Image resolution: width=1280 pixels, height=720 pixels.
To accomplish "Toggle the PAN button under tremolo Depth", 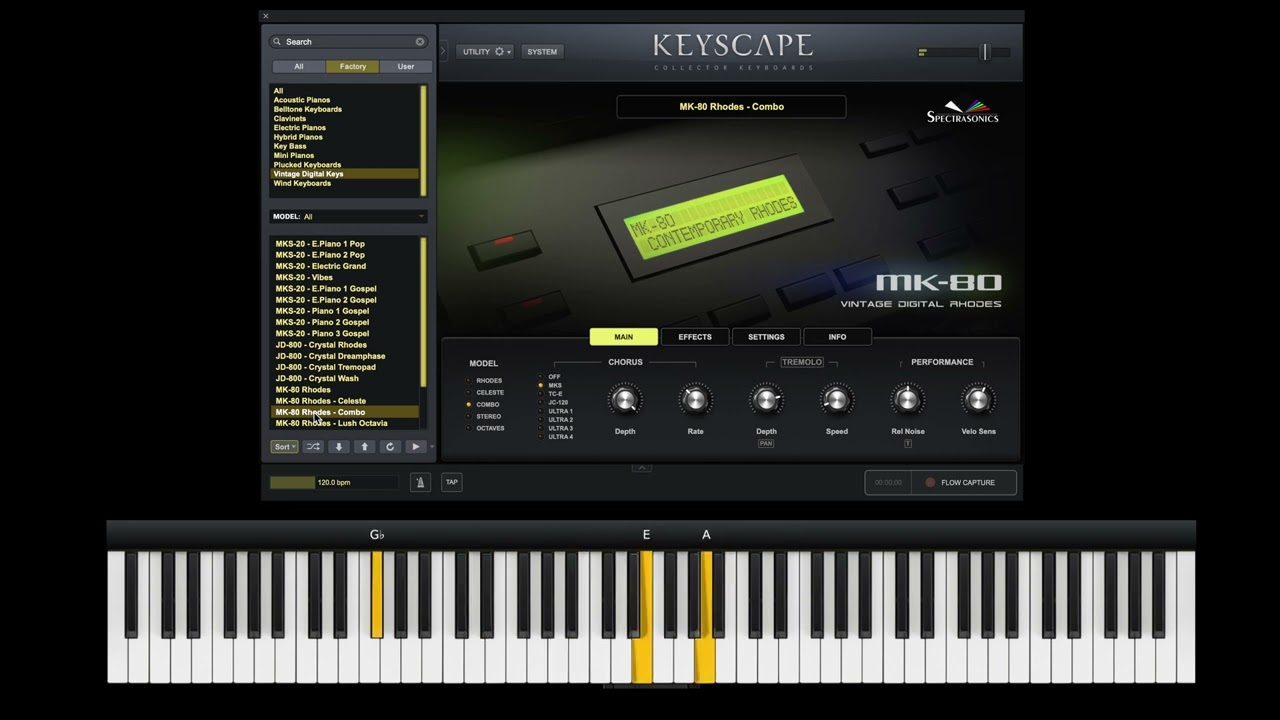I will pyautogui.click(x=766, y=443).
